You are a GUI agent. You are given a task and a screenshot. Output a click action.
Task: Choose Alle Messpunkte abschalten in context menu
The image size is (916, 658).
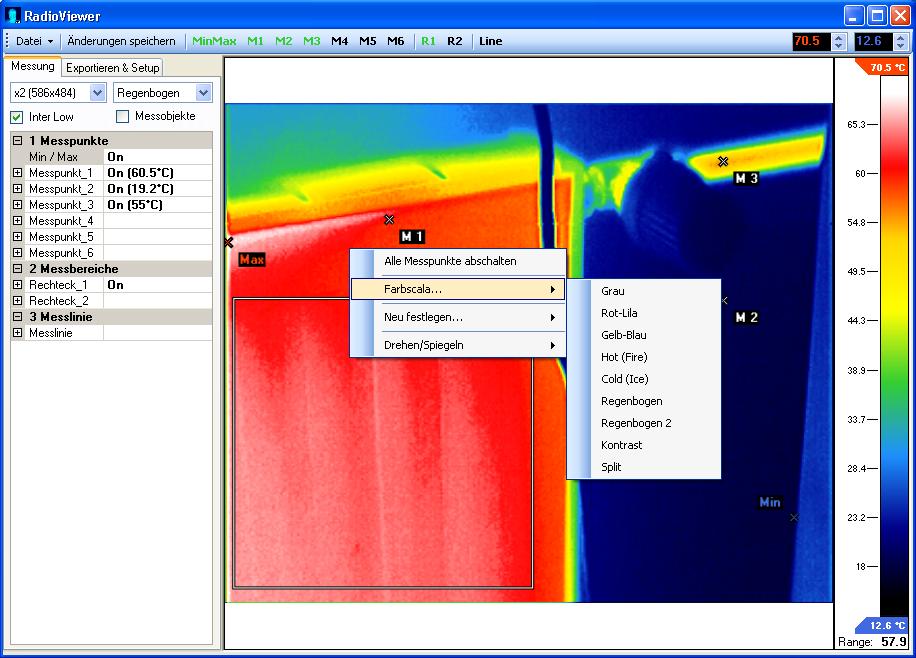[x=450, y=261]
